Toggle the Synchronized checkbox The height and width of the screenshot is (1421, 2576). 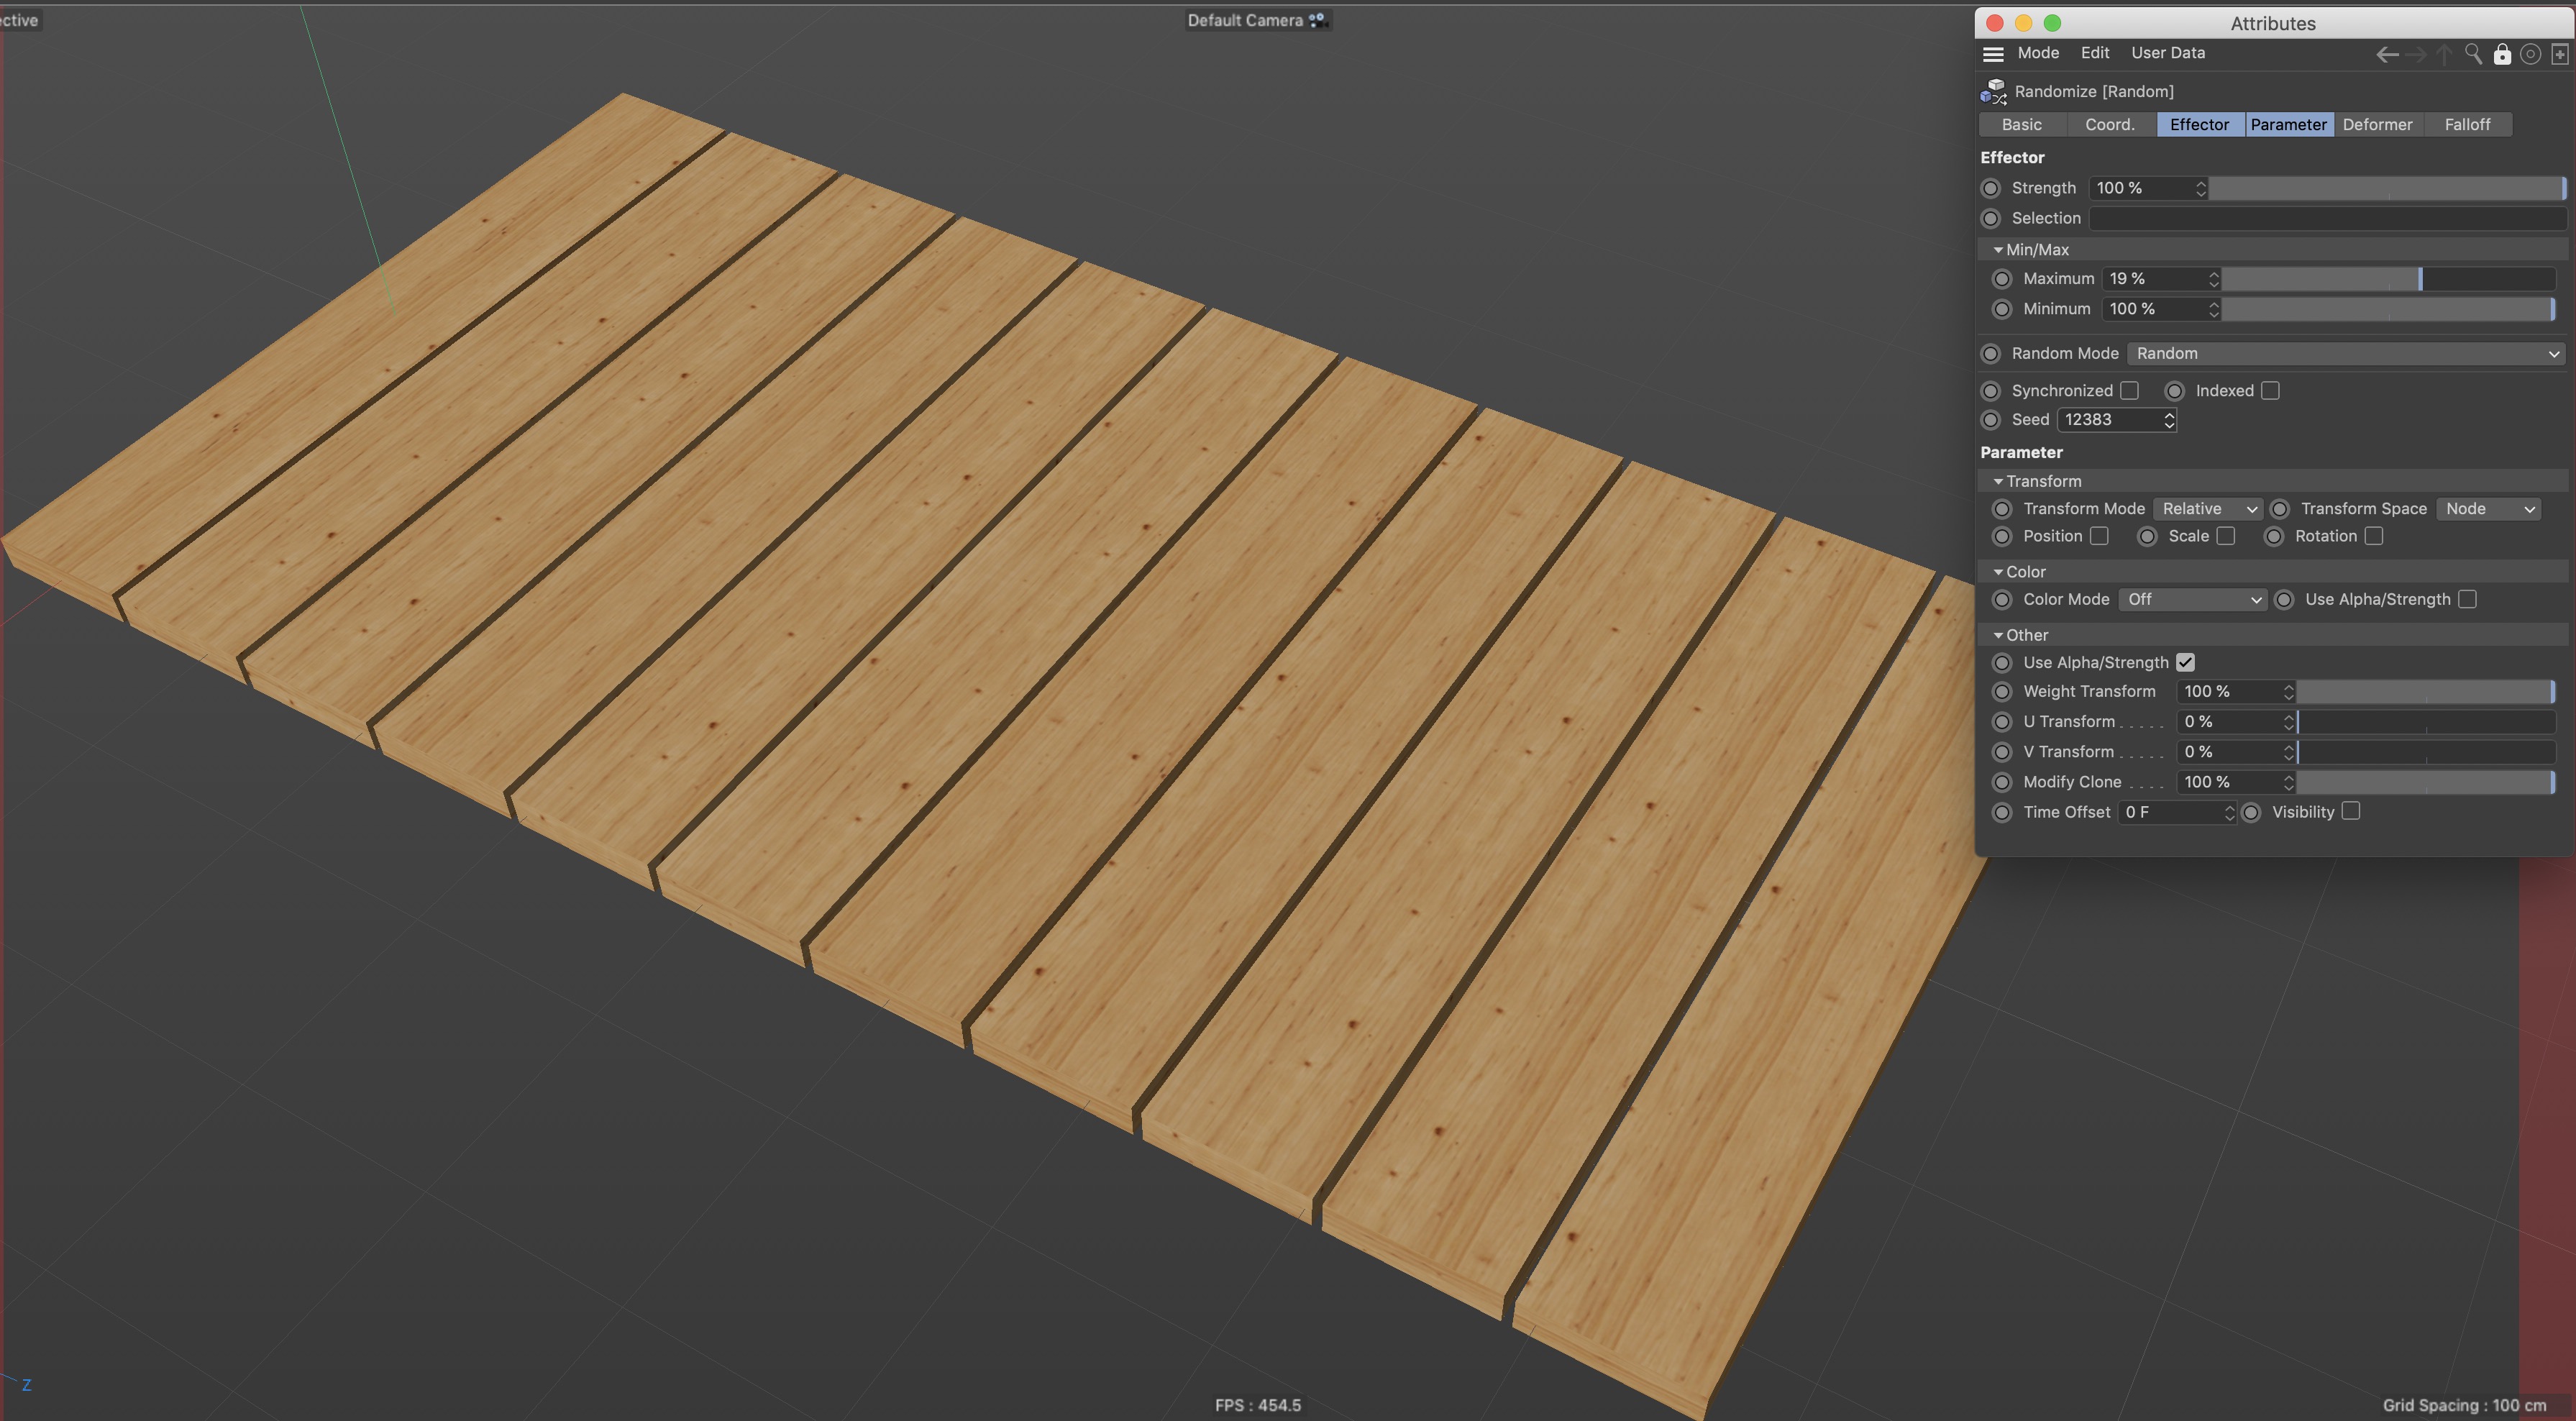point(2129,391)
